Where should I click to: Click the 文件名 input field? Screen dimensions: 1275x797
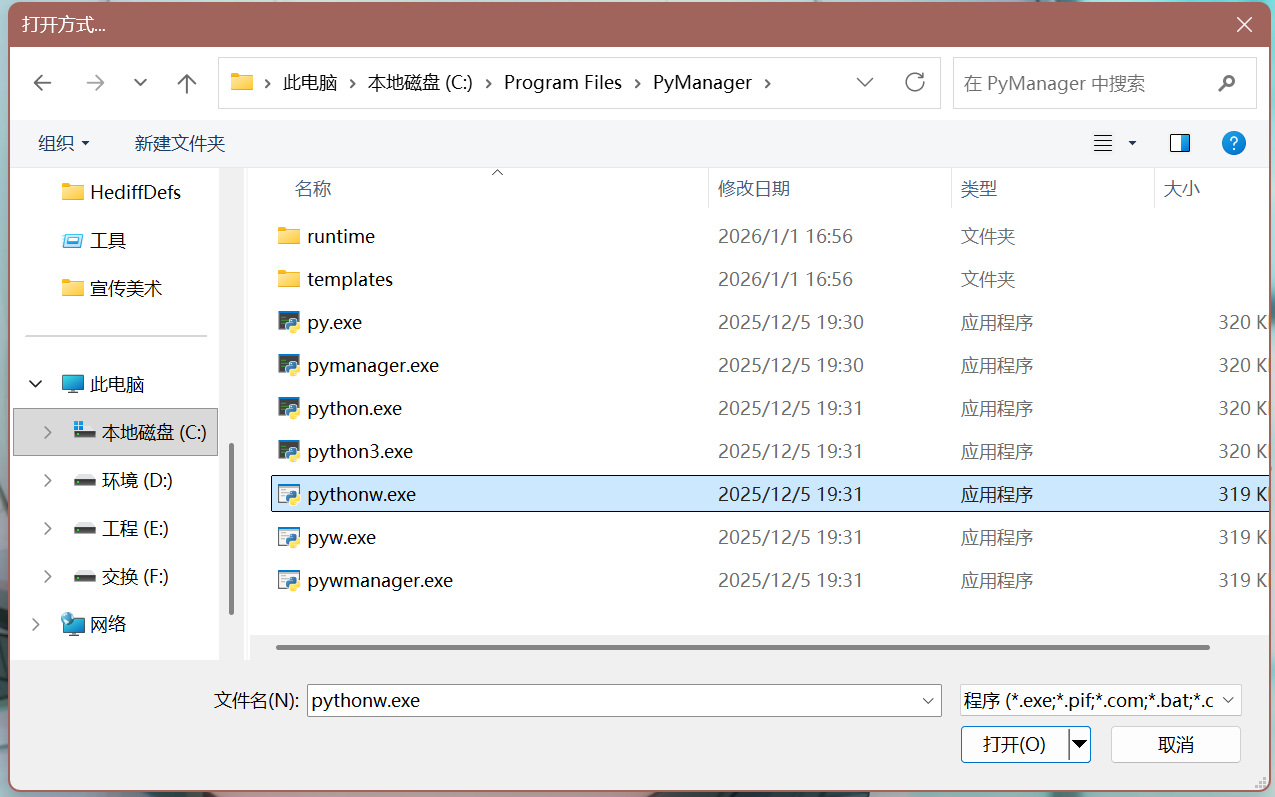[612, 701]
